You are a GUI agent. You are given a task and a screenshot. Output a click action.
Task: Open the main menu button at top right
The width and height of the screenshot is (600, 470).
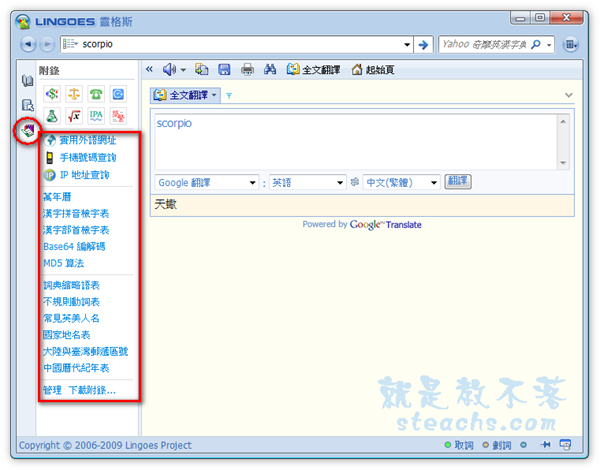coord(570,44)
